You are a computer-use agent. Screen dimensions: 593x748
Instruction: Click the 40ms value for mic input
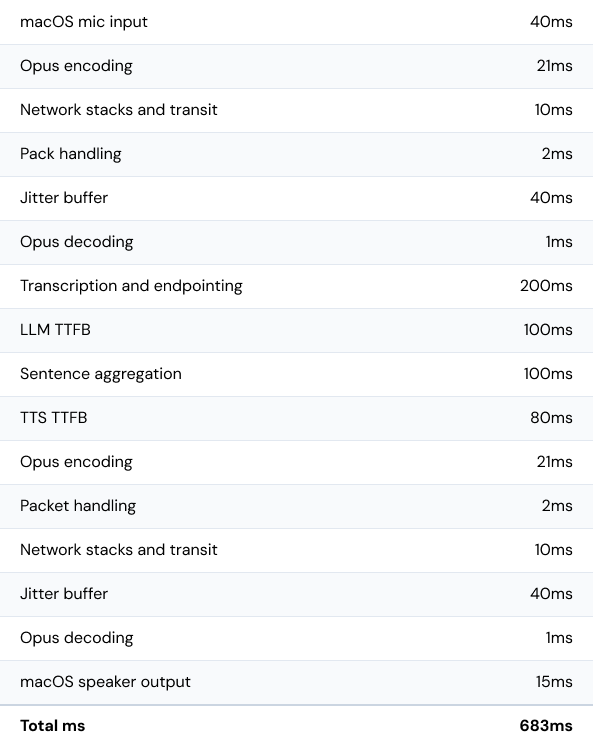(551, 22)
